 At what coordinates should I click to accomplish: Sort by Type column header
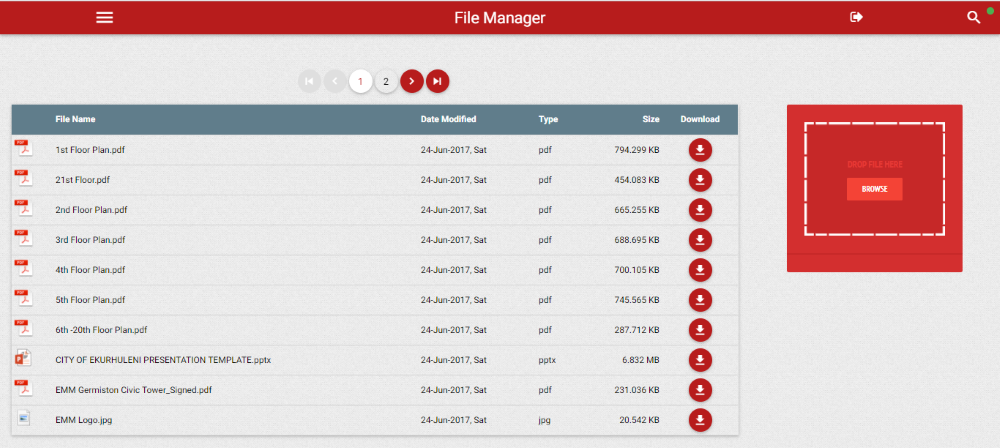tap(548, 119)
